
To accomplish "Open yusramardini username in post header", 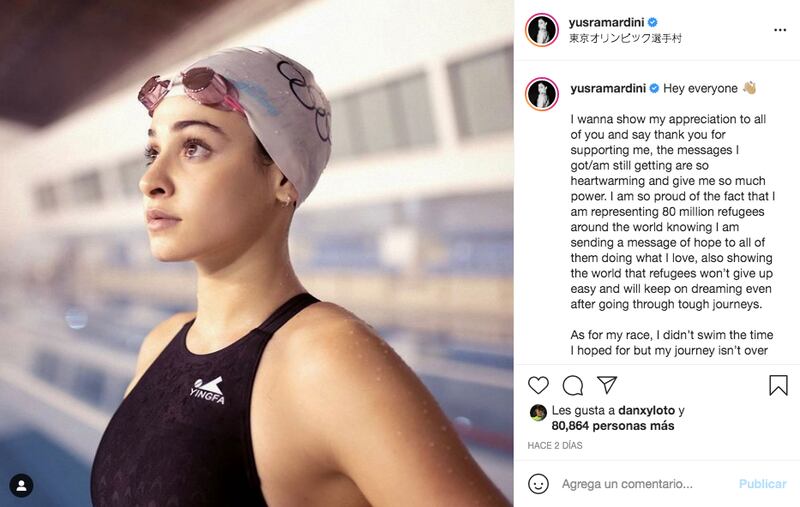I will 606,22.
